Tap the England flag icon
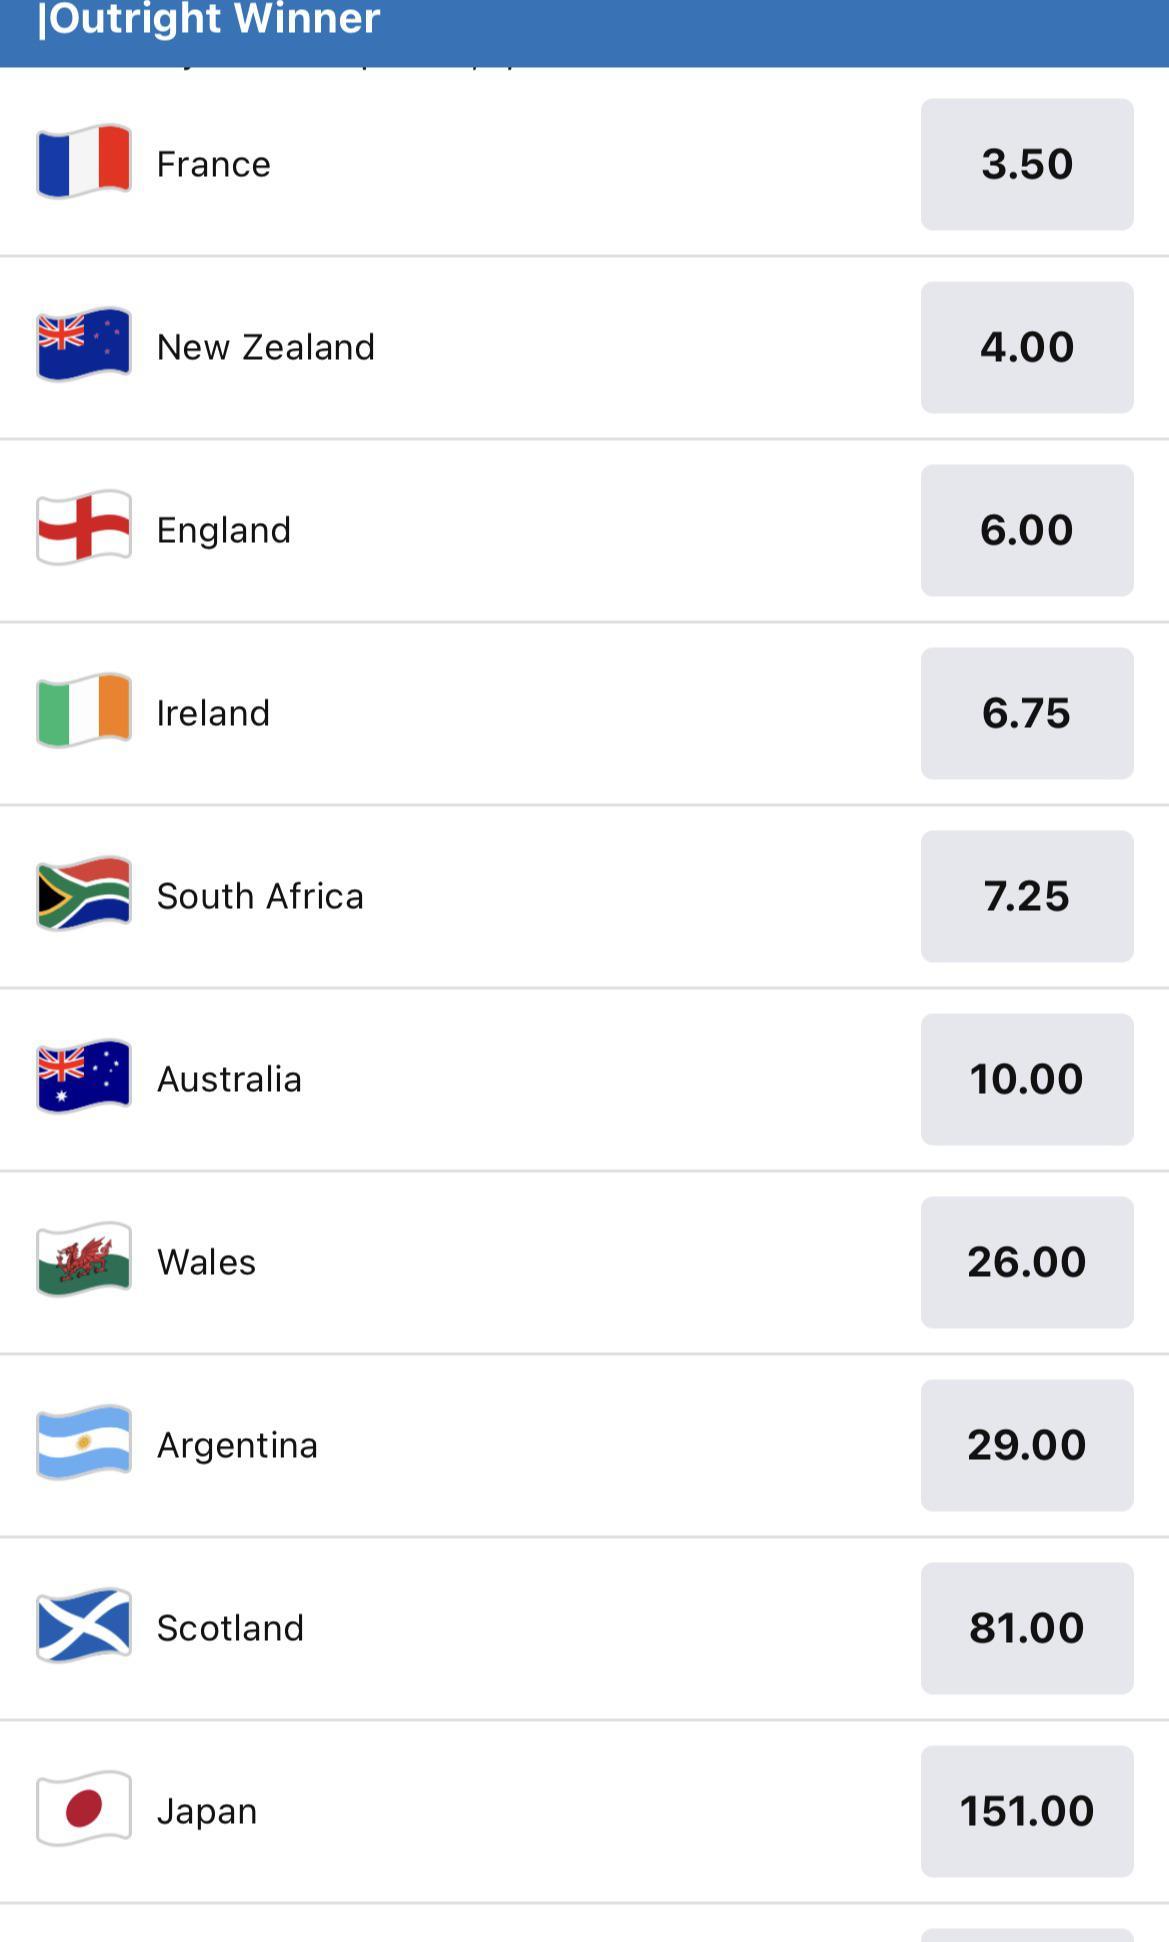 tap(84, 528)
